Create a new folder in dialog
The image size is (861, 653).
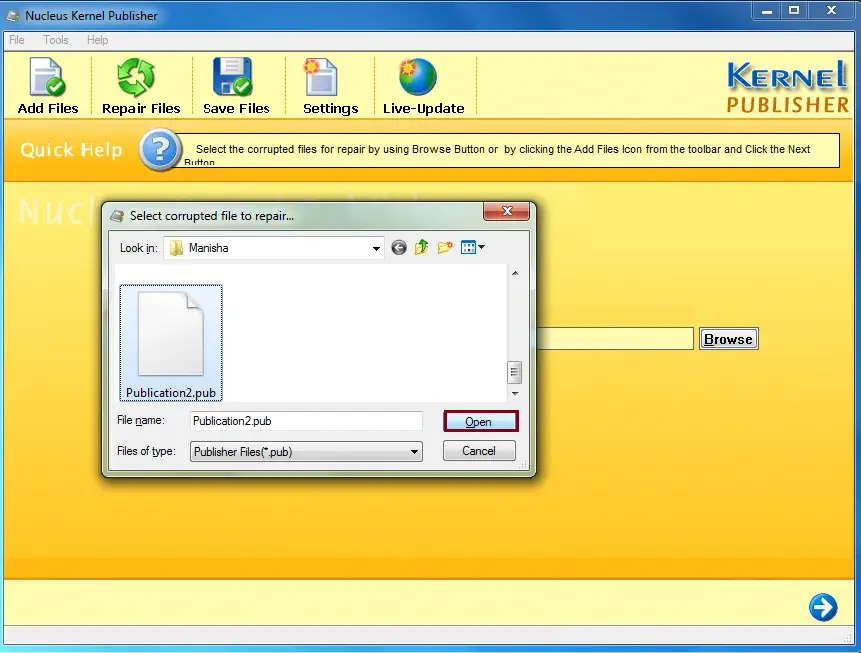click(x=445, y=247)
